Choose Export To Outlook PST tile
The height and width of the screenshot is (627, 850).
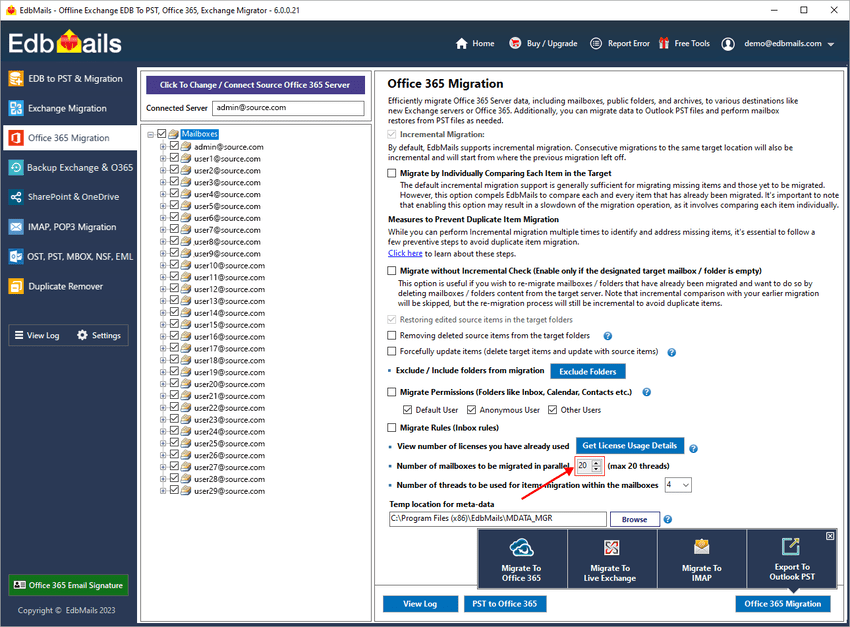click(791, 559)
